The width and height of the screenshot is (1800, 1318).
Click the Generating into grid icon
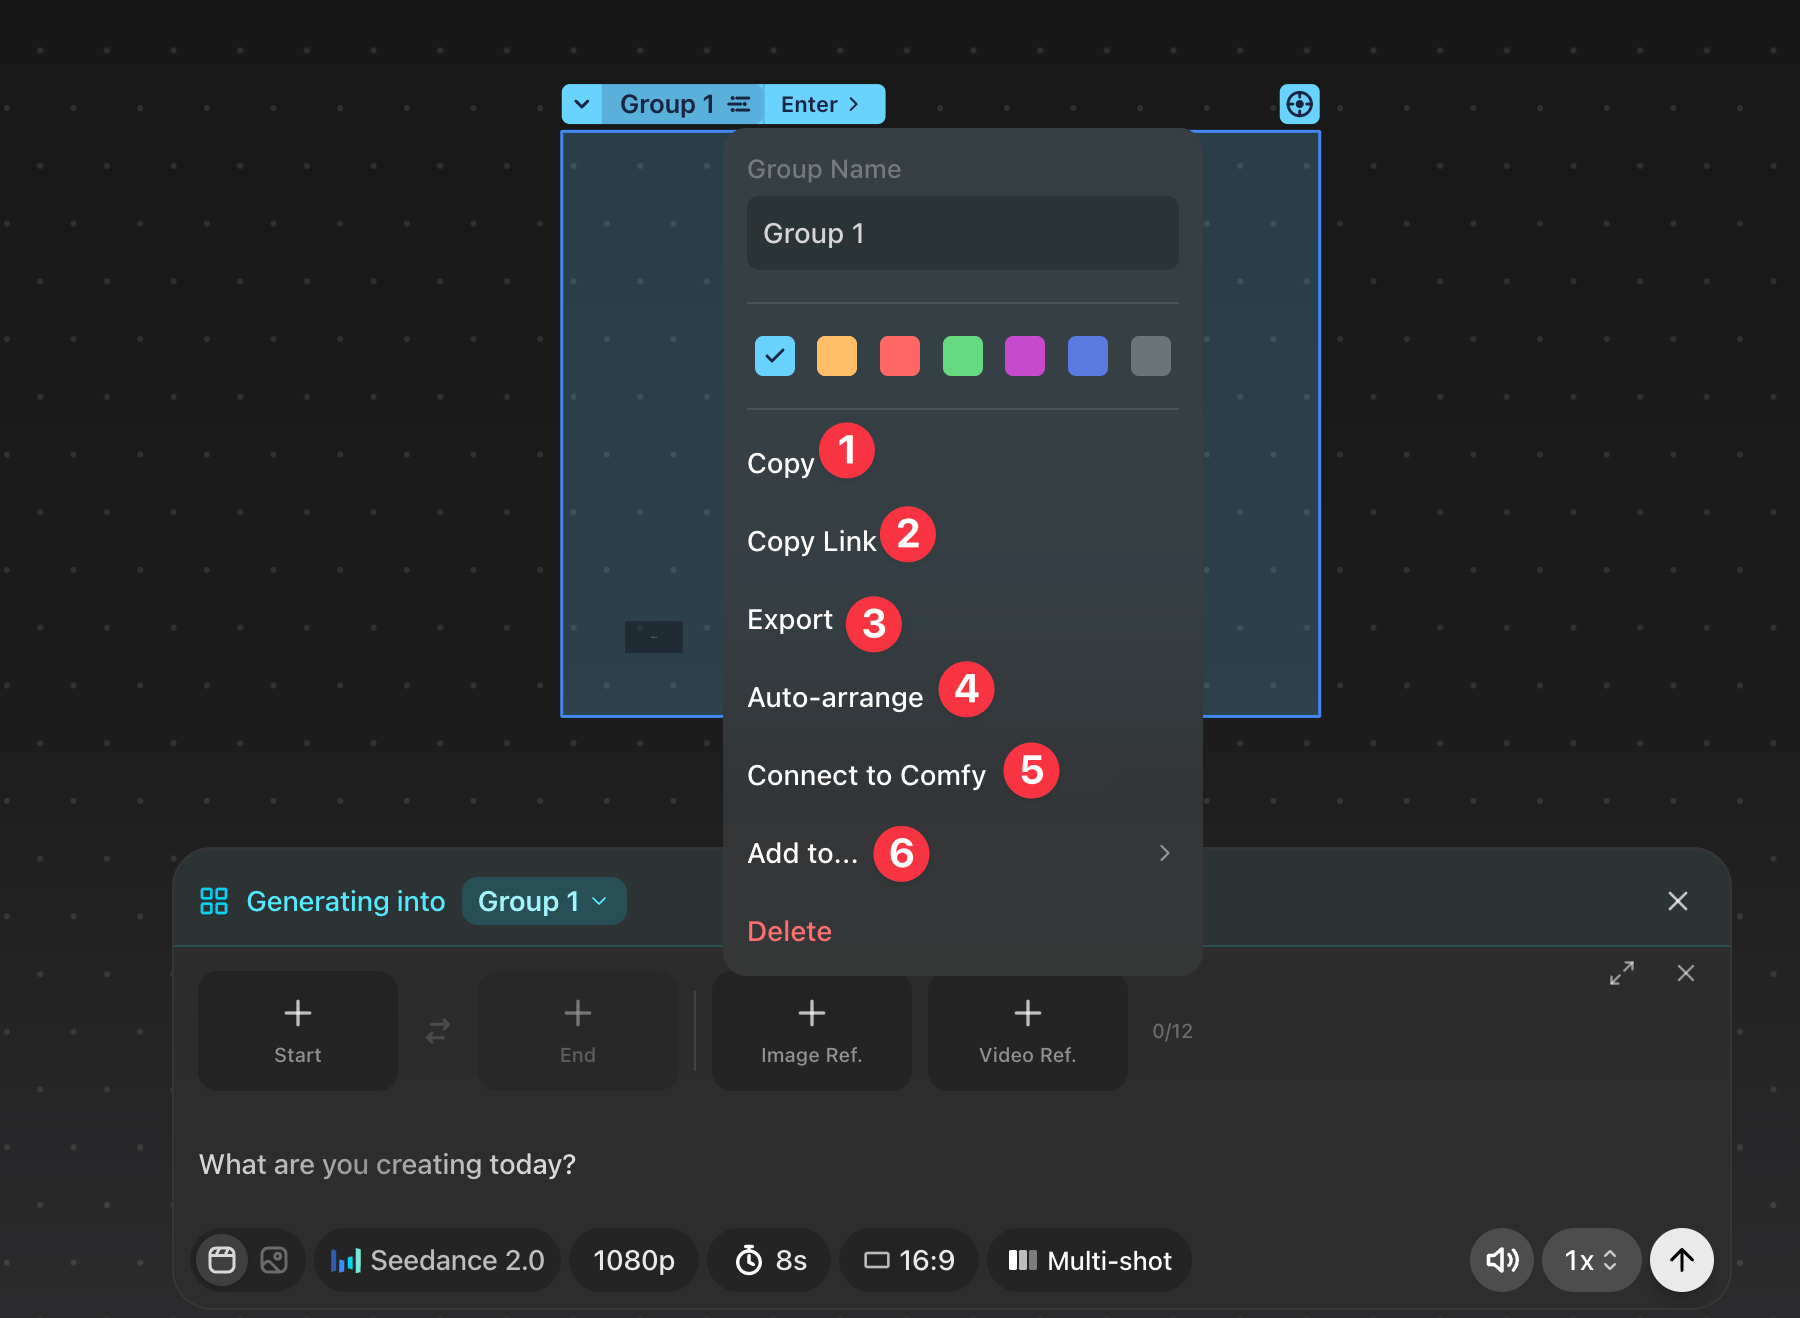[214, 901]
